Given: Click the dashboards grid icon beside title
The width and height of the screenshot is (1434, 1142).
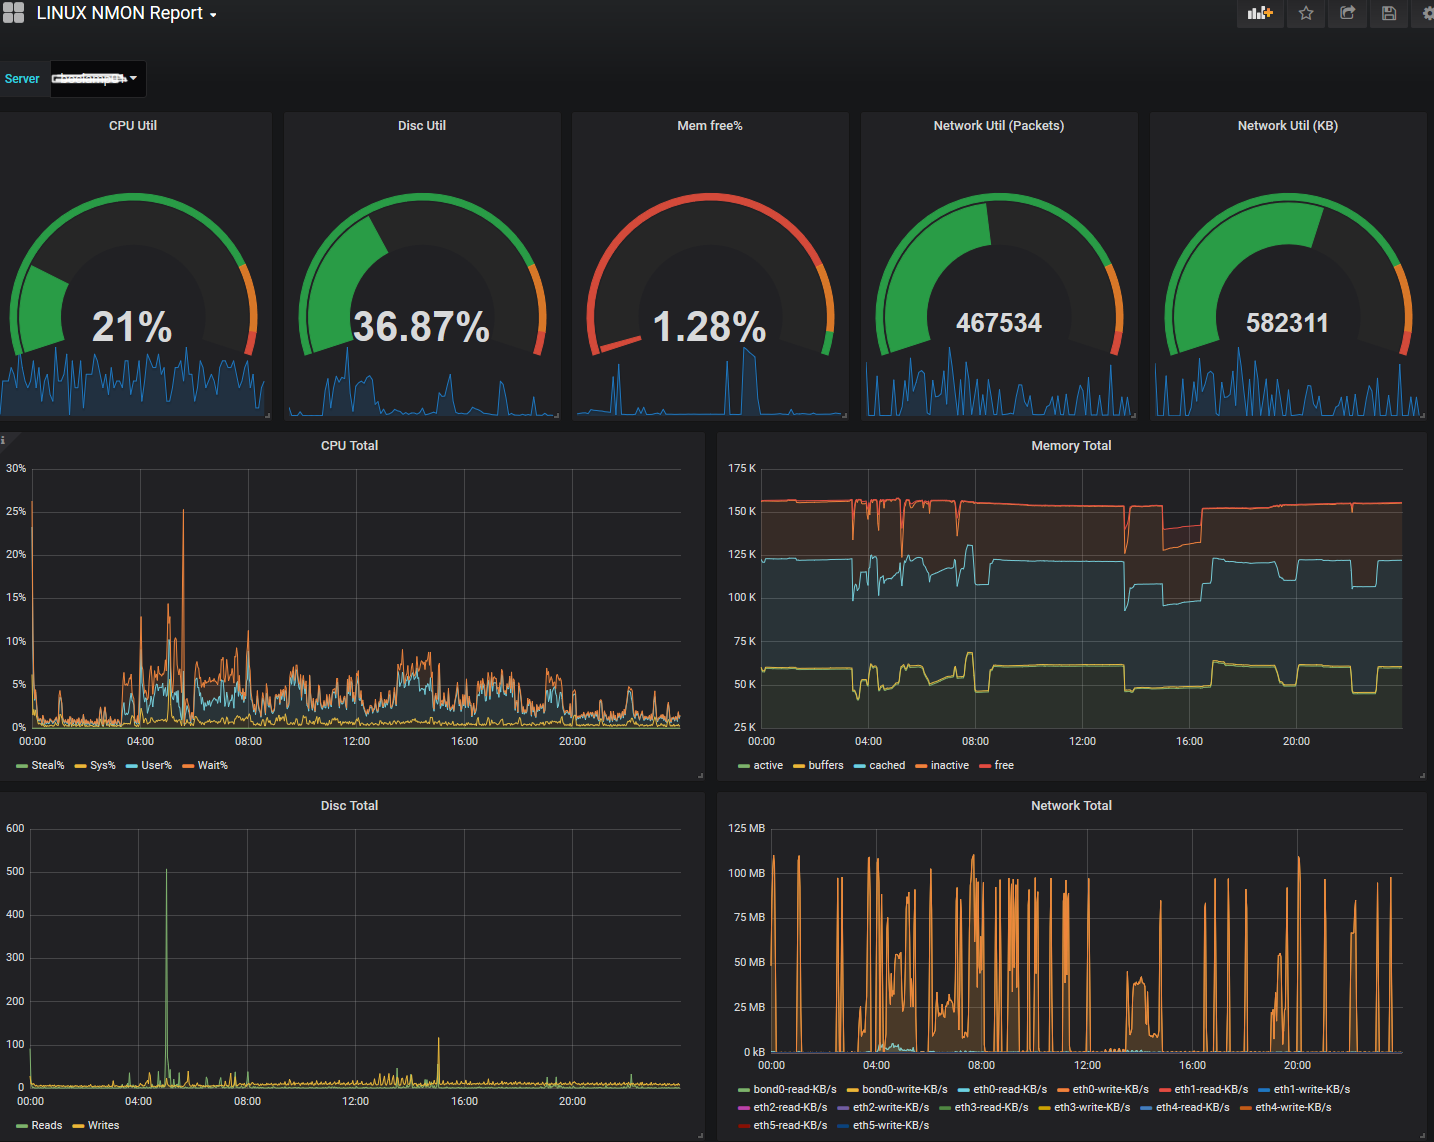Looking at the screenshot, I should pos(13,13).
